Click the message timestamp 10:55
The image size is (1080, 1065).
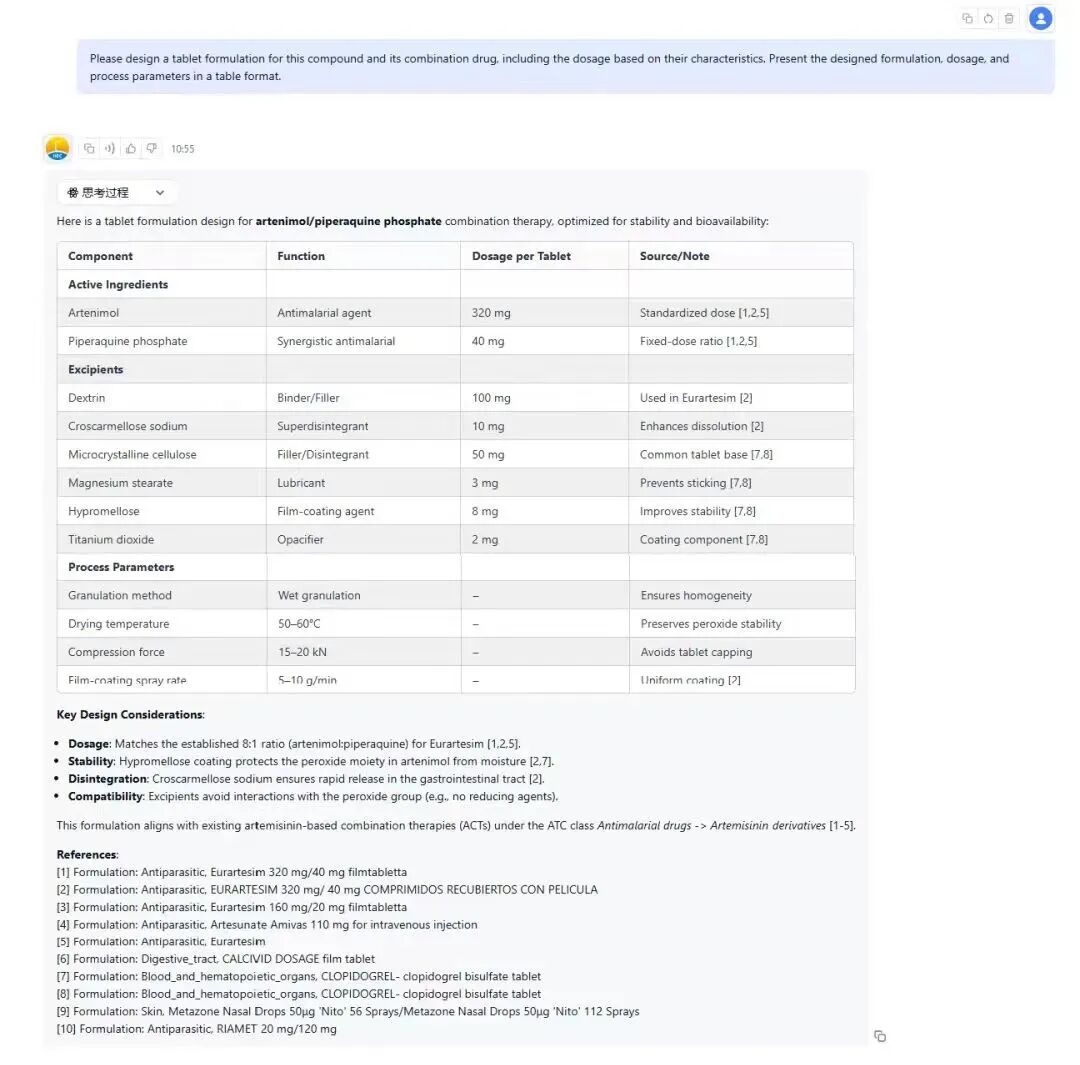[183, 149]
